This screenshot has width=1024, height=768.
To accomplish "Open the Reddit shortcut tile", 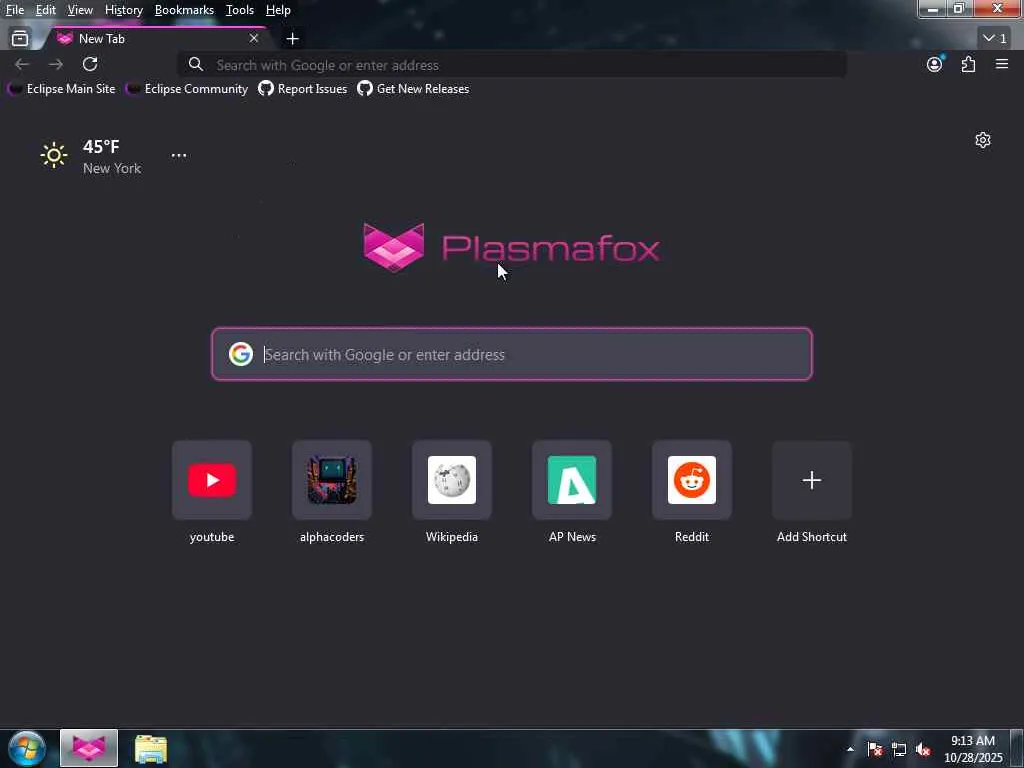I will click(x=692, y=480).
